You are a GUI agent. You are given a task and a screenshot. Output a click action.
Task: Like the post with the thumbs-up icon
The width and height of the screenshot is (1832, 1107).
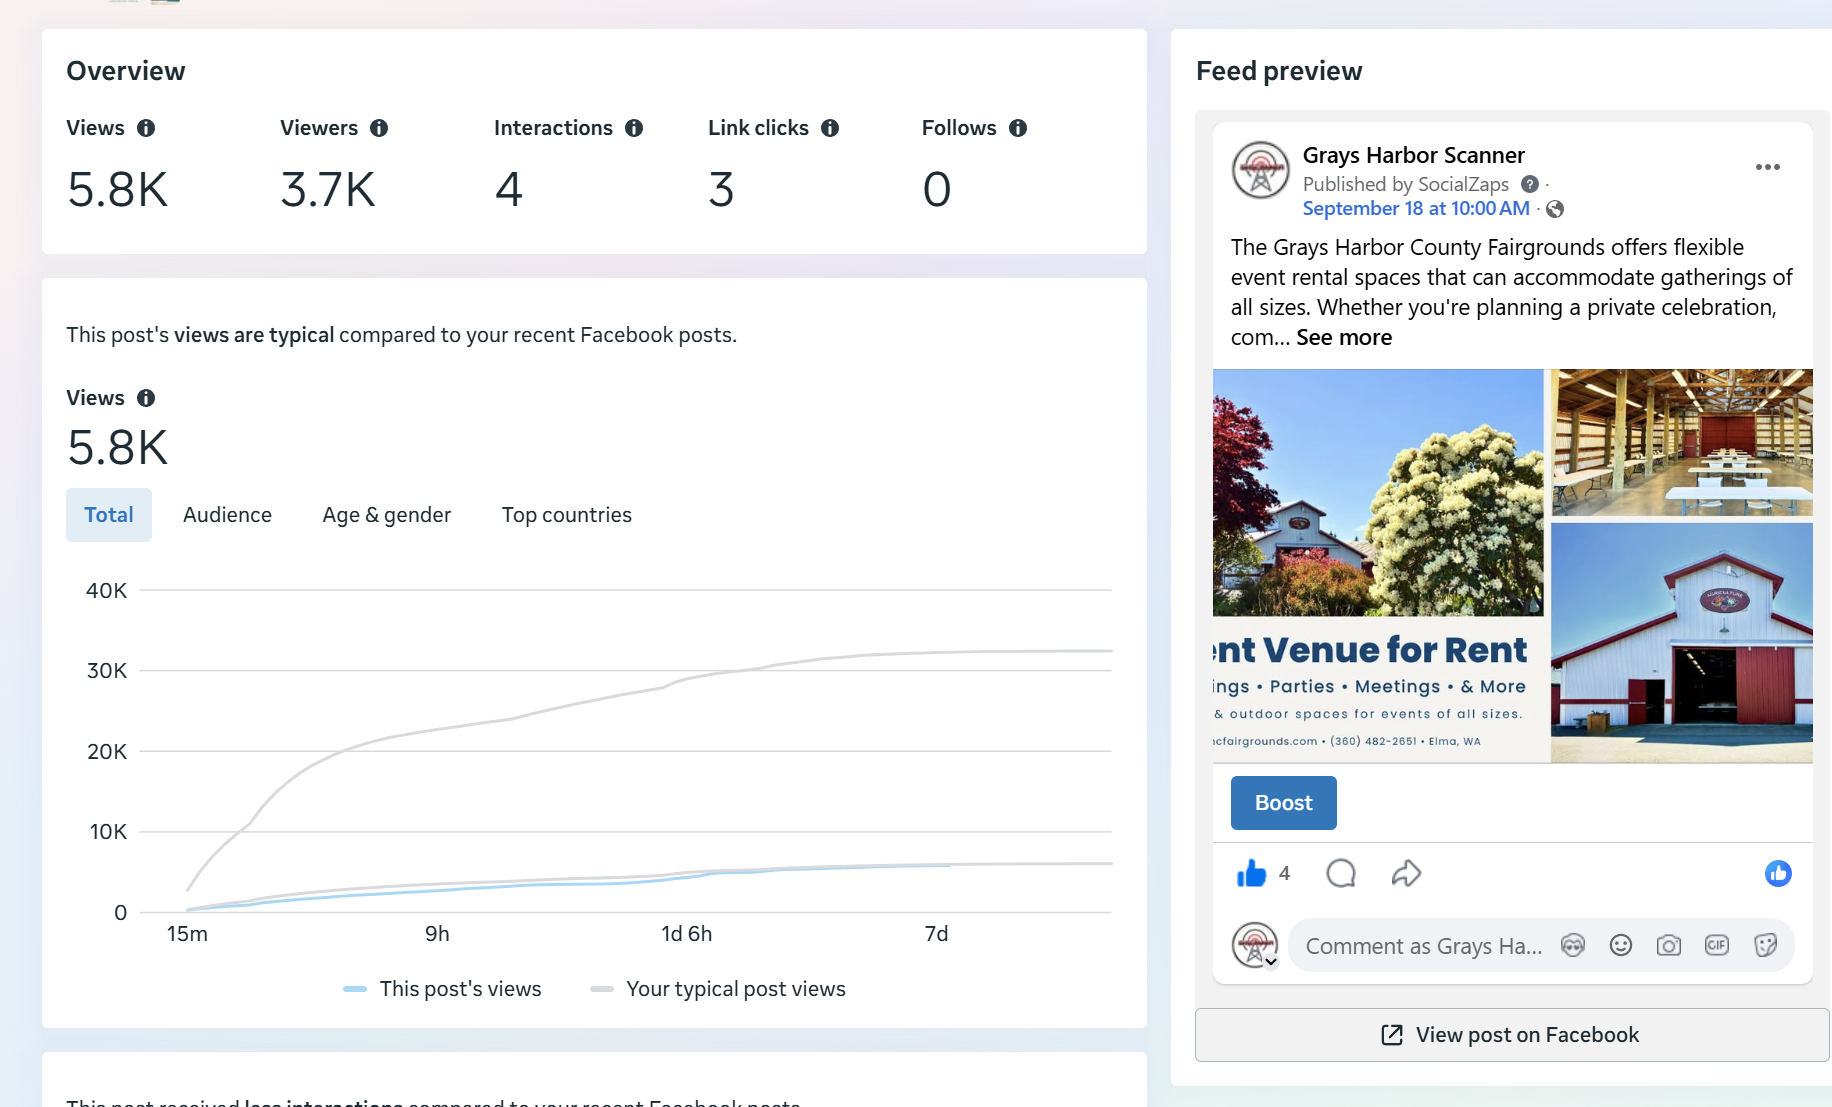point(1251,874)
